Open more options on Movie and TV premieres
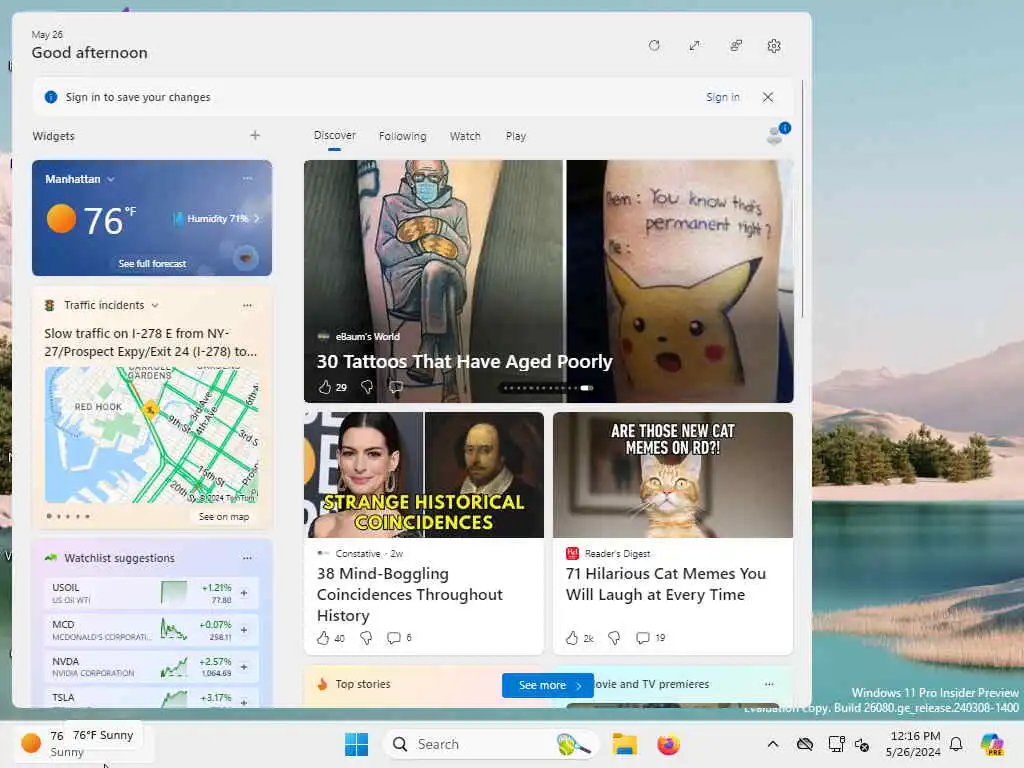The image size is (1024, 768). pyautogui.click(x=769, y=684)
